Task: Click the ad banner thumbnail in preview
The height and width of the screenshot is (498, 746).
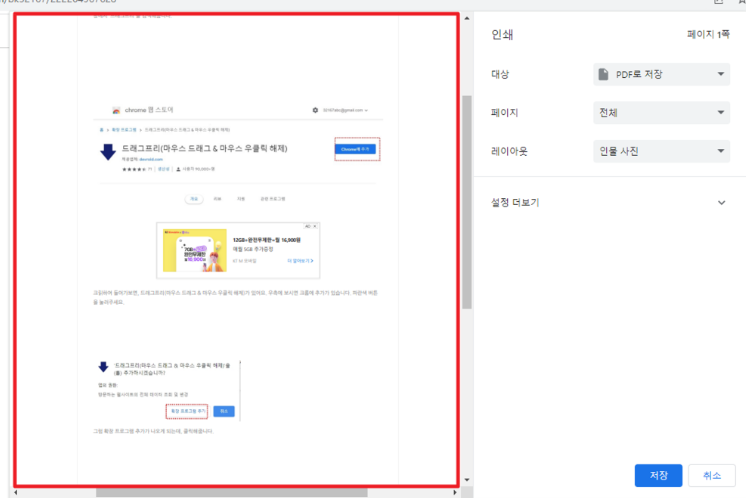Action: tap(195, 251)
